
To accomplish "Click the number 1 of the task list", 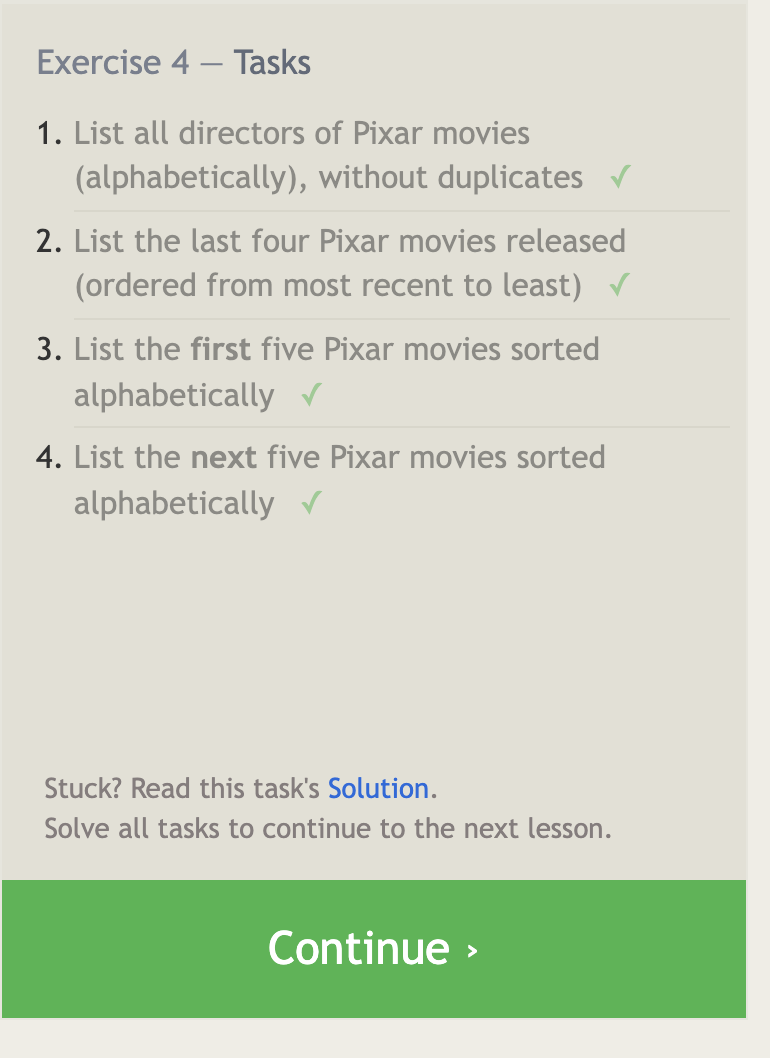I will pyautogui.click(x=50, y=134).
